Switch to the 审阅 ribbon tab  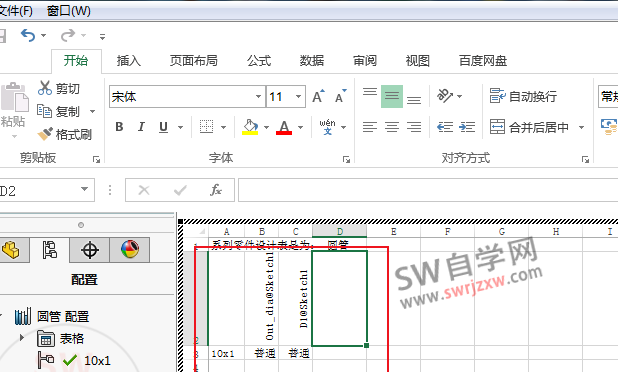click(x=365, y=61)
